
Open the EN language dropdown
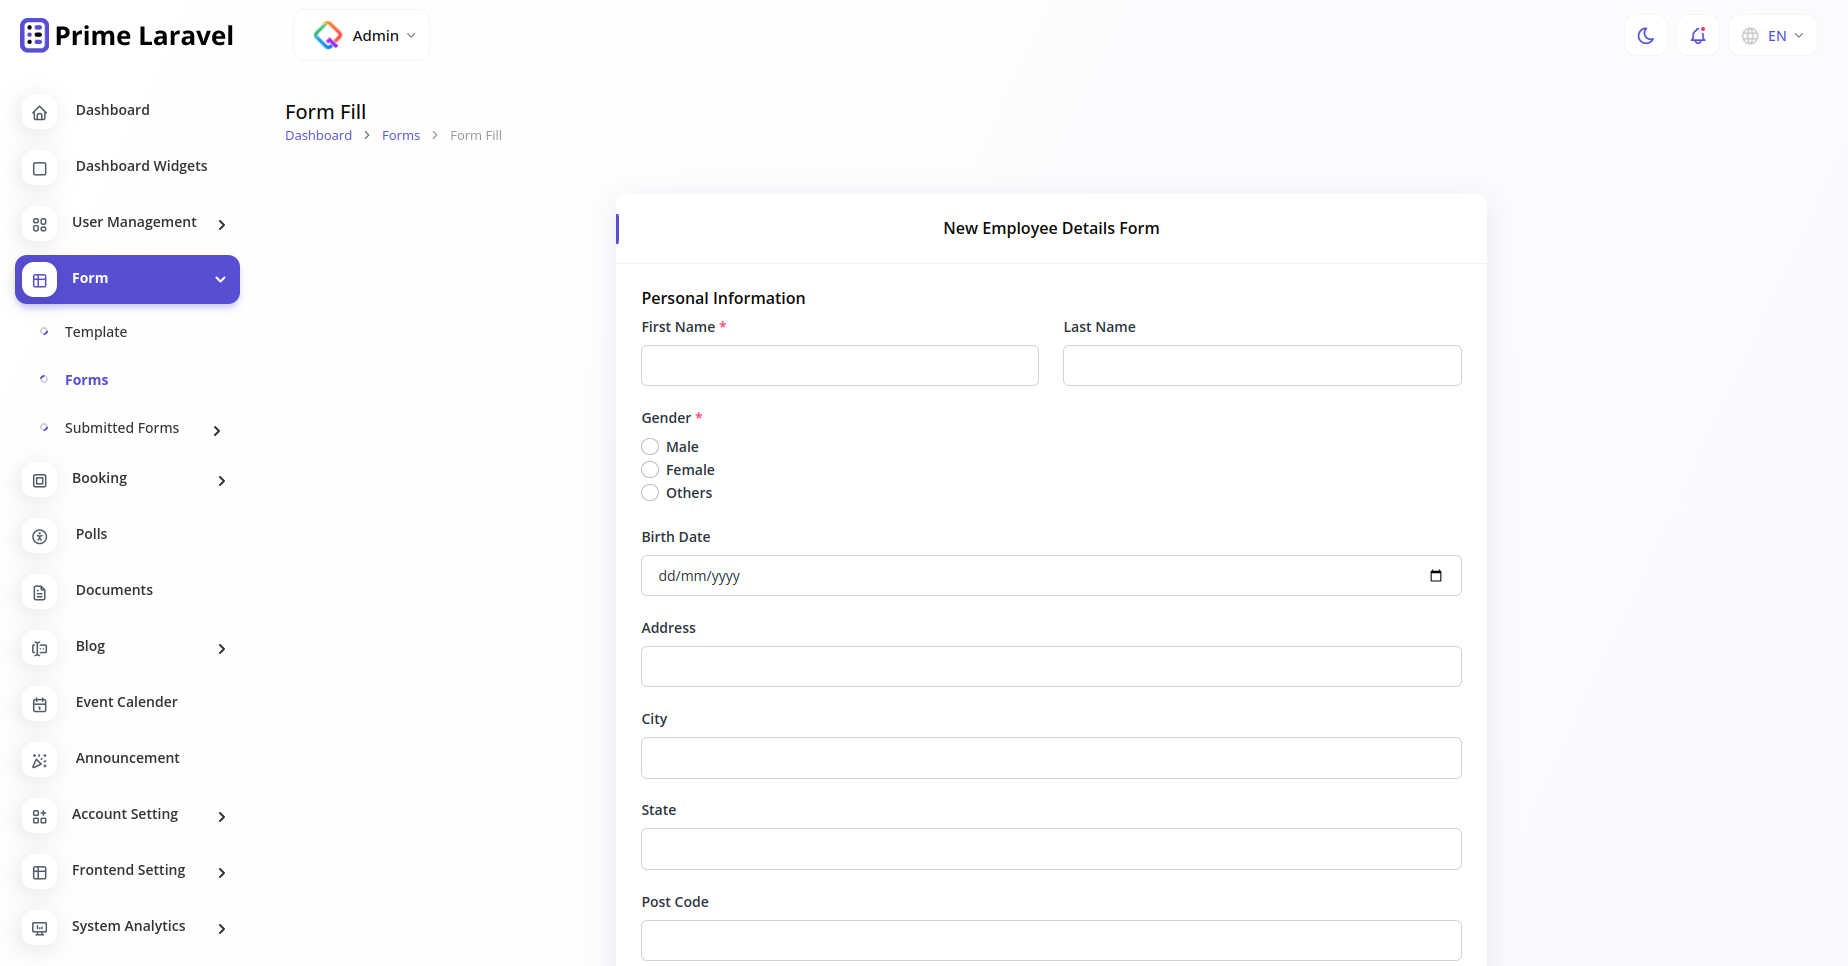[1772, 35]
